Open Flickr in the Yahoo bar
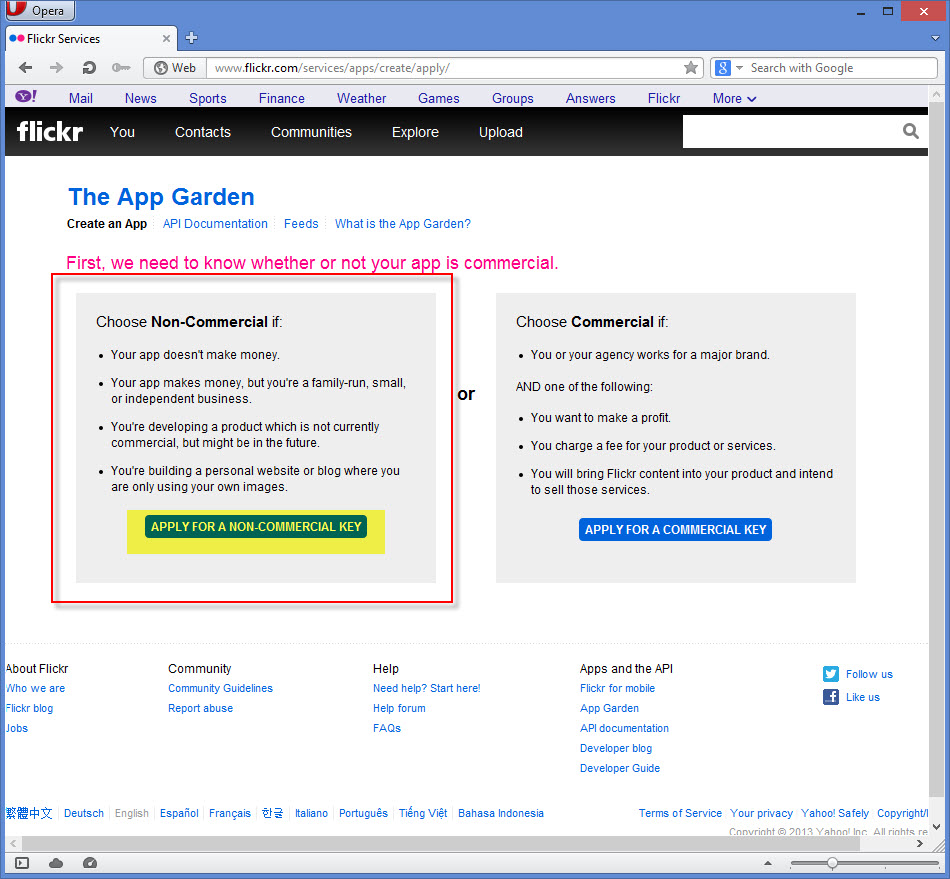950x879 pixels. pyautogui.click(x=664, y=98)
